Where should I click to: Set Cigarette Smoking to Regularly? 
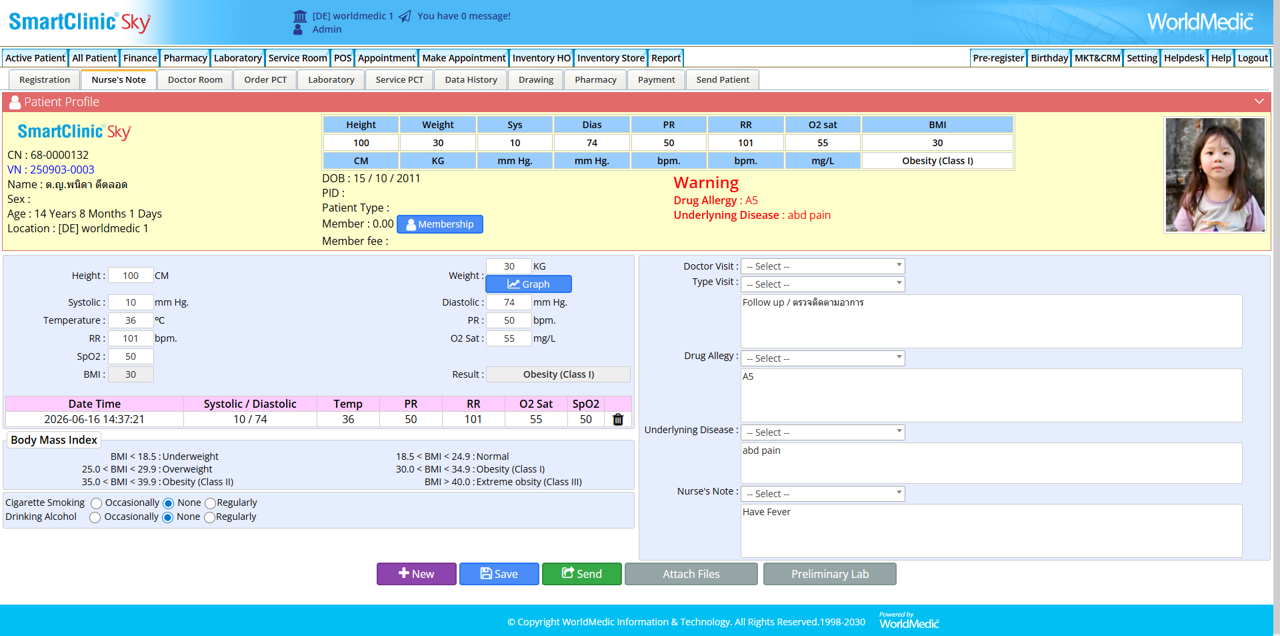coord(210,503)
